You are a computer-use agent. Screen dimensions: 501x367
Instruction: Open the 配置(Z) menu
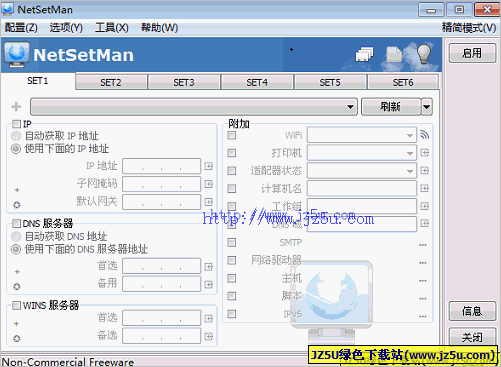tap(21, 28)
